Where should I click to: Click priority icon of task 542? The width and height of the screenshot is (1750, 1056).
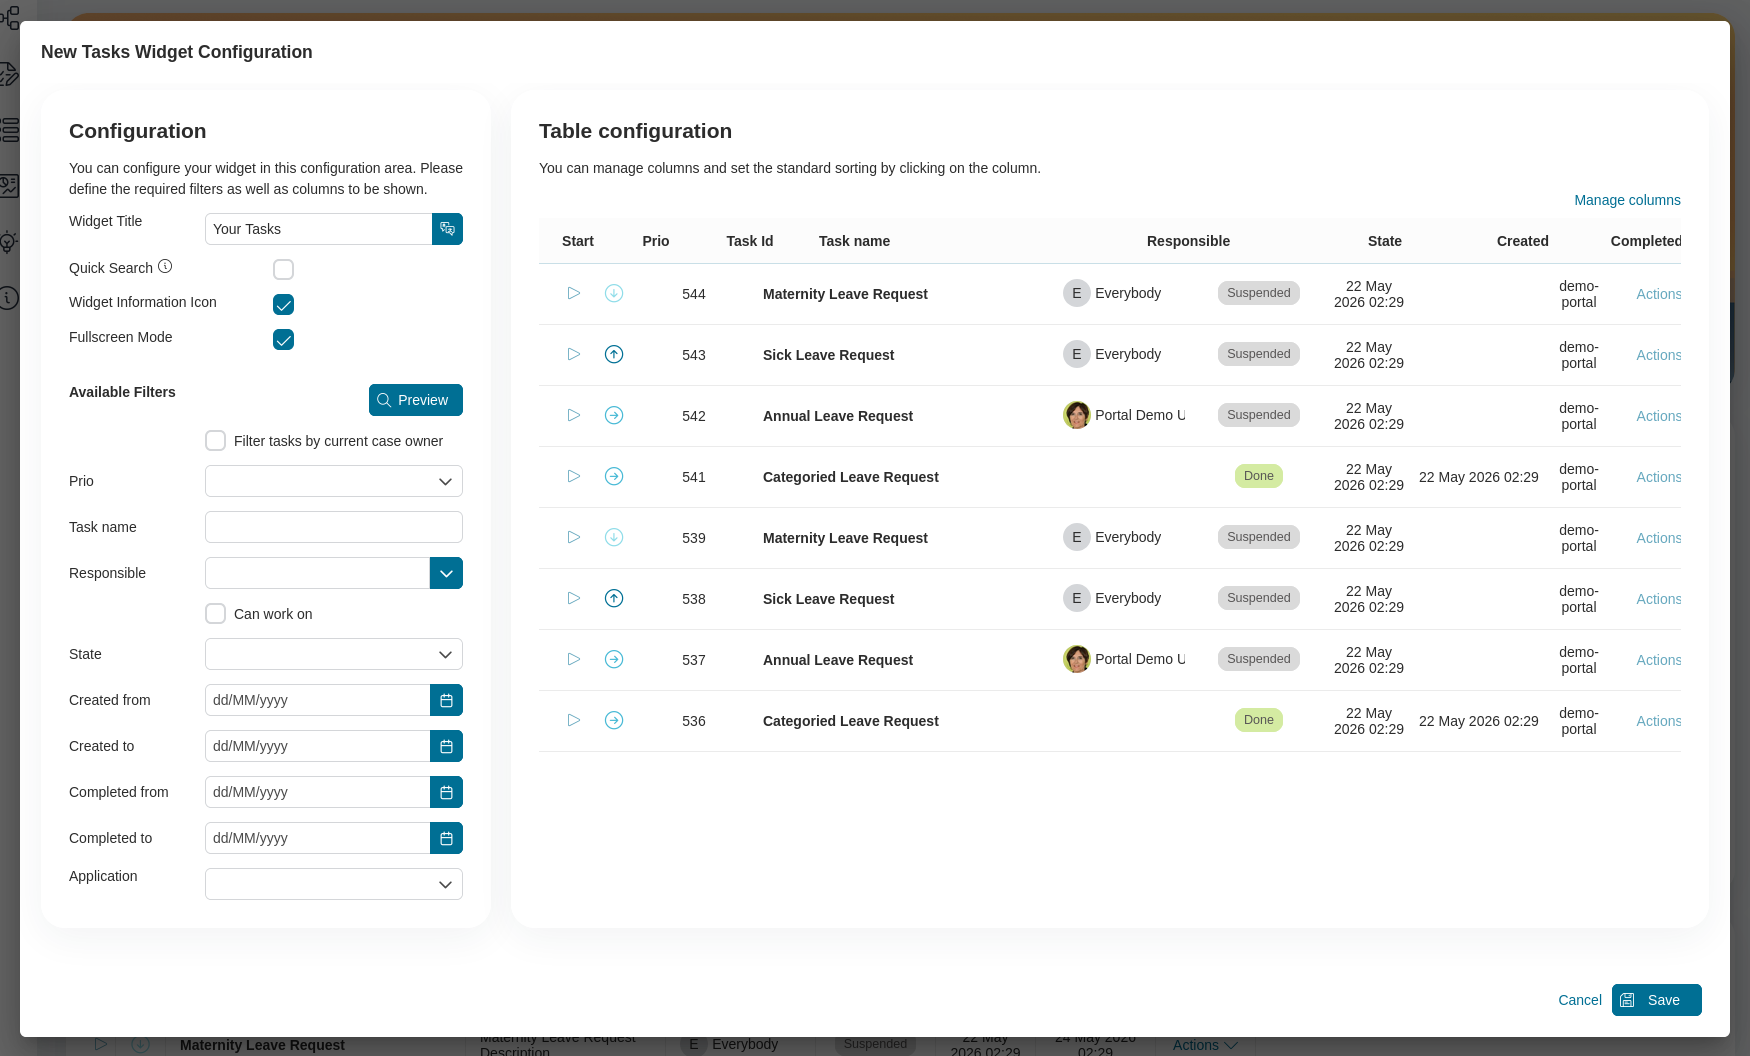614,415
